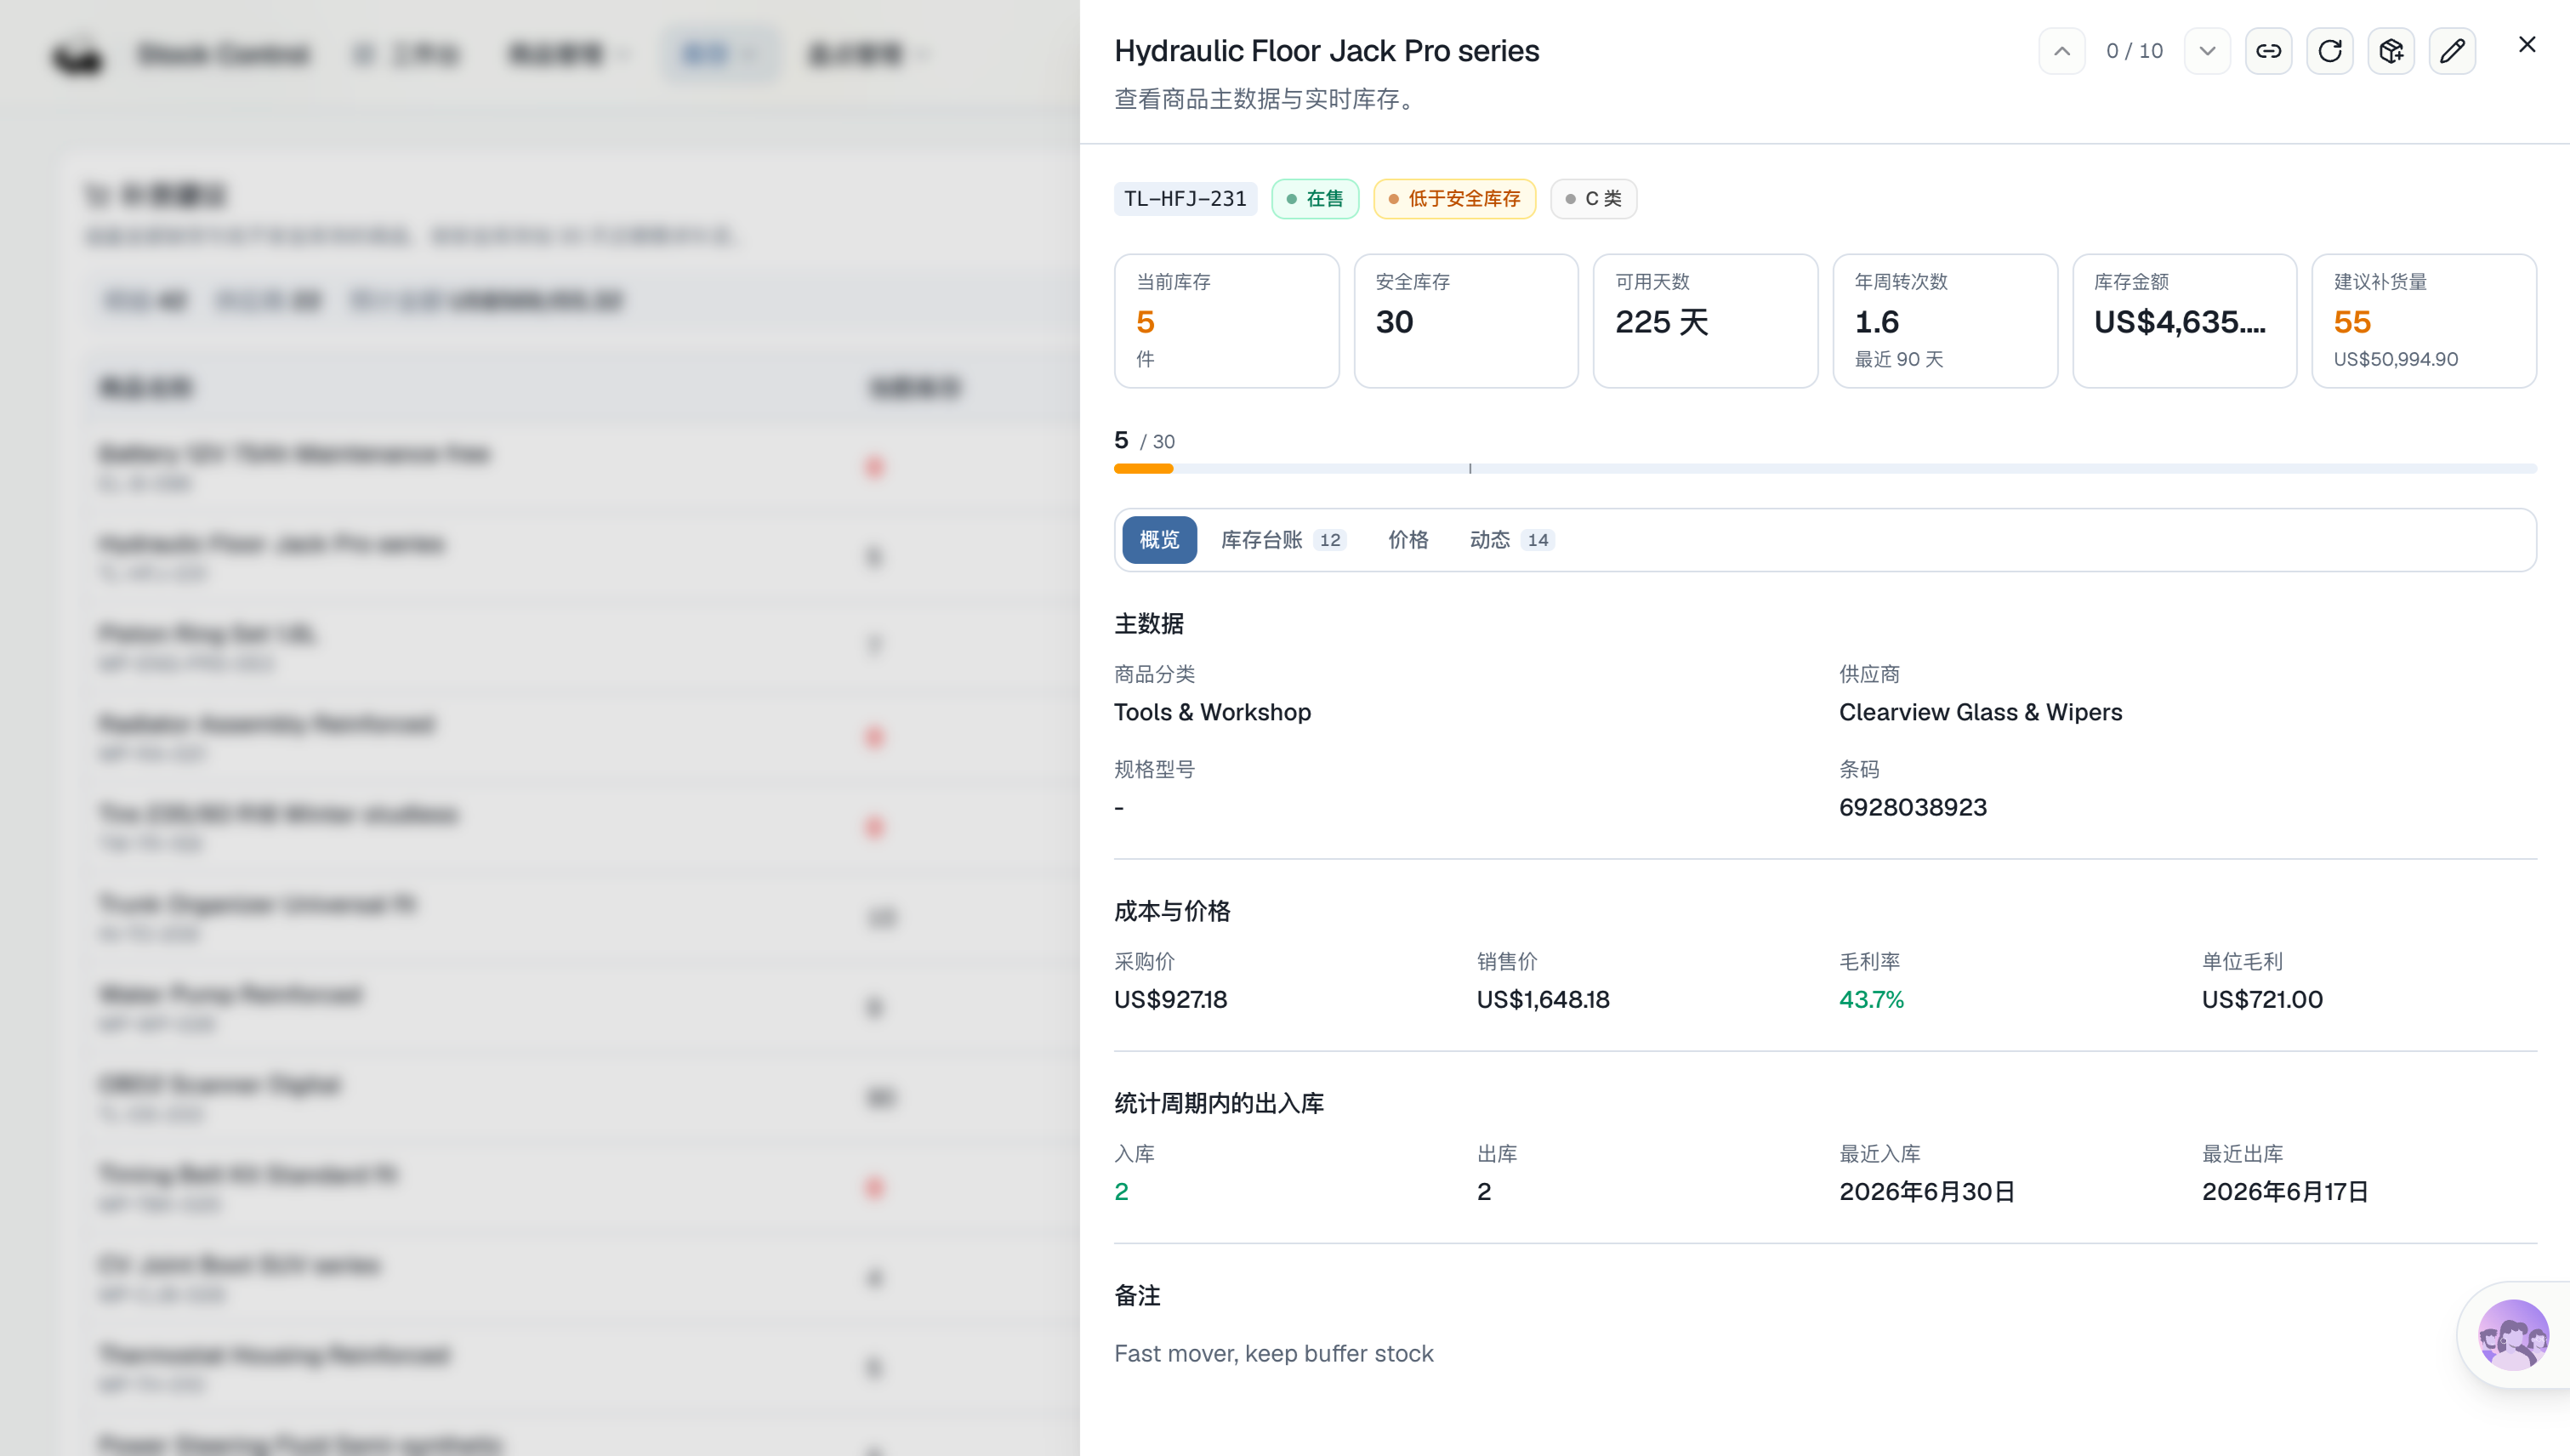
Task: Click last inbound date 2026年6月30日
Action: [x=1927, y=1191]
